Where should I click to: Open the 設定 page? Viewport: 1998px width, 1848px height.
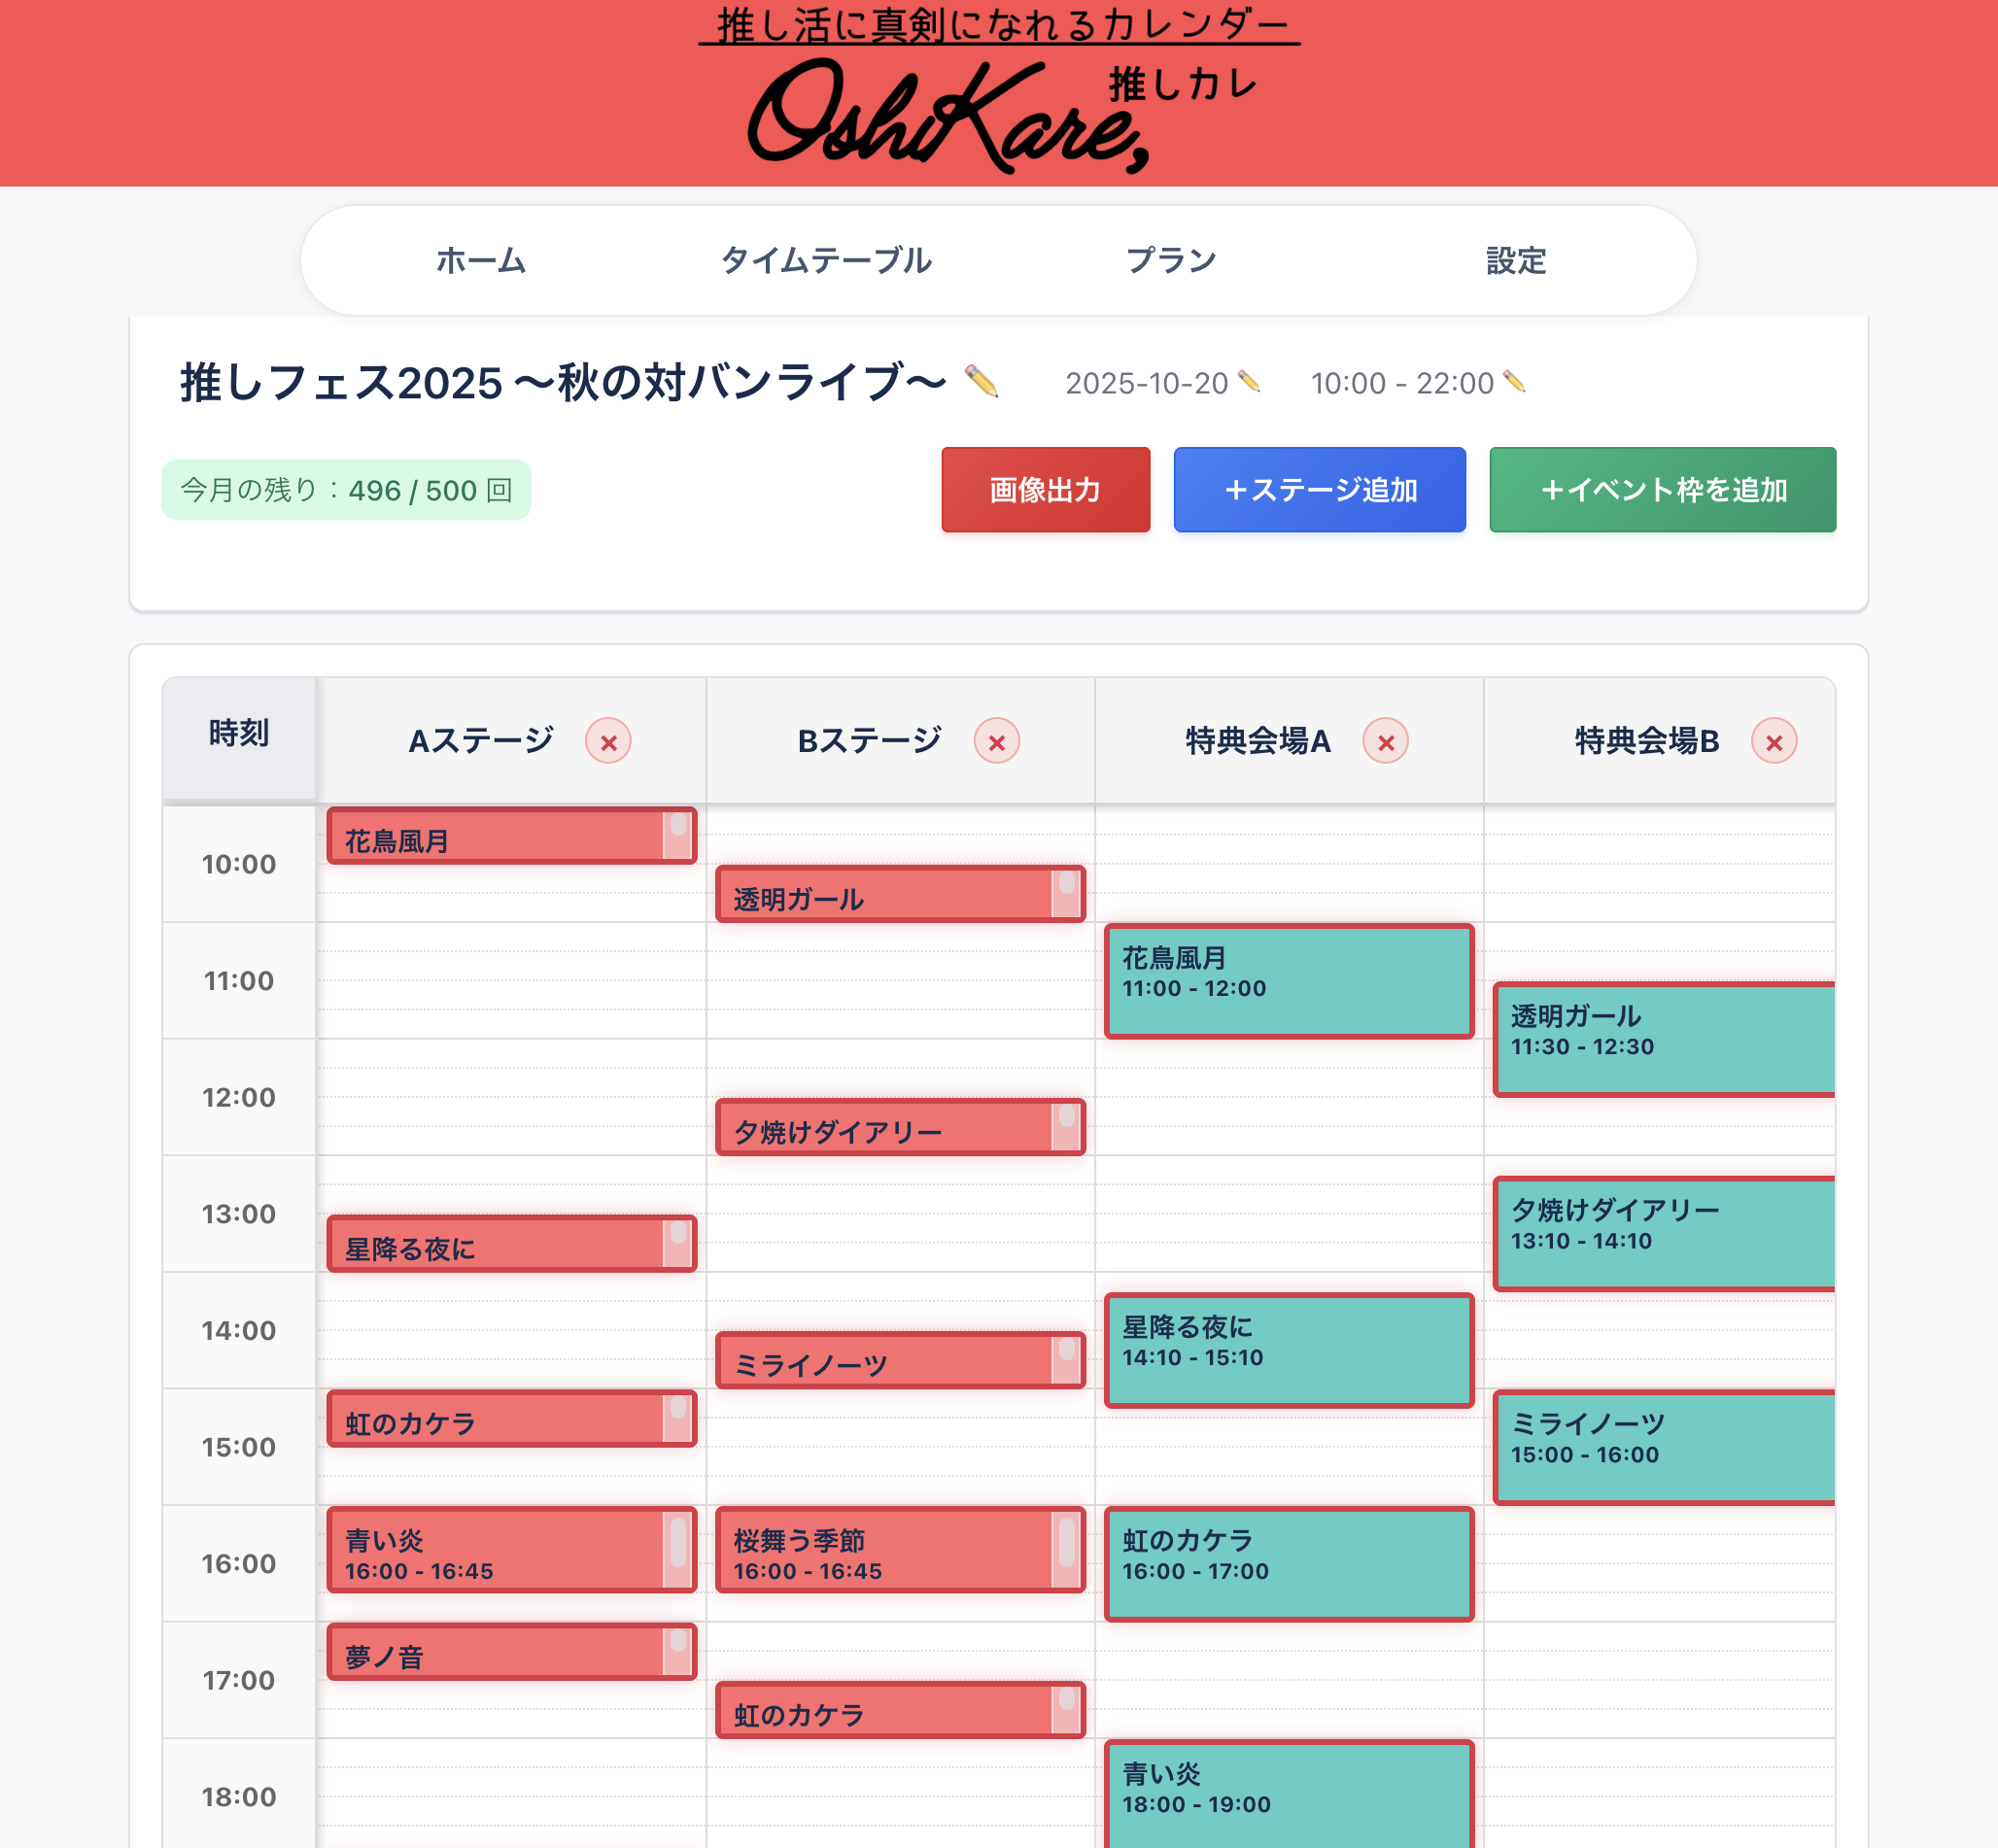point(1516,261)
